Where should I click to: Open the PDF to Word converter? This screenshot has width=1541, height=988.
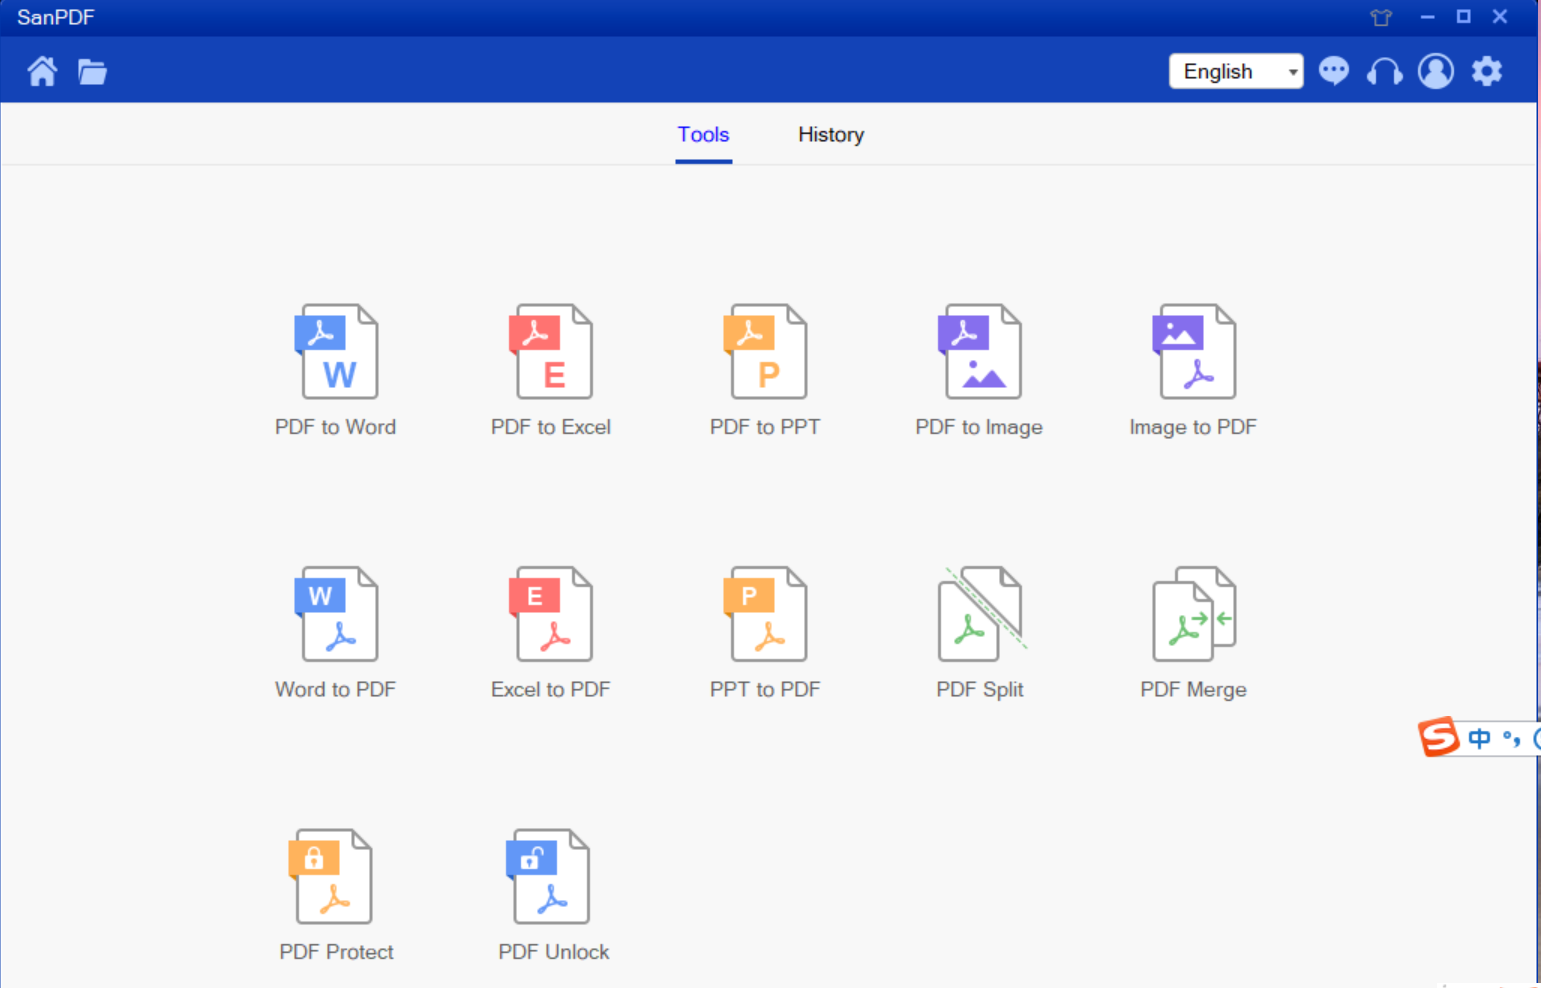pos(336,368)
